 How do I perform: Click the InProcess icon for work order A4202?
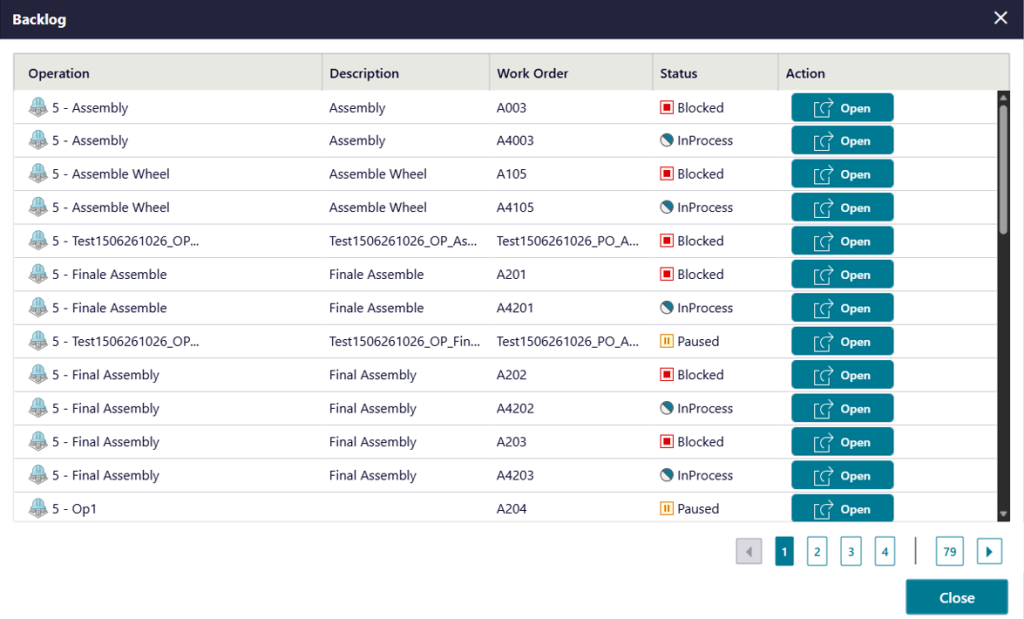[x=666, y=408]
